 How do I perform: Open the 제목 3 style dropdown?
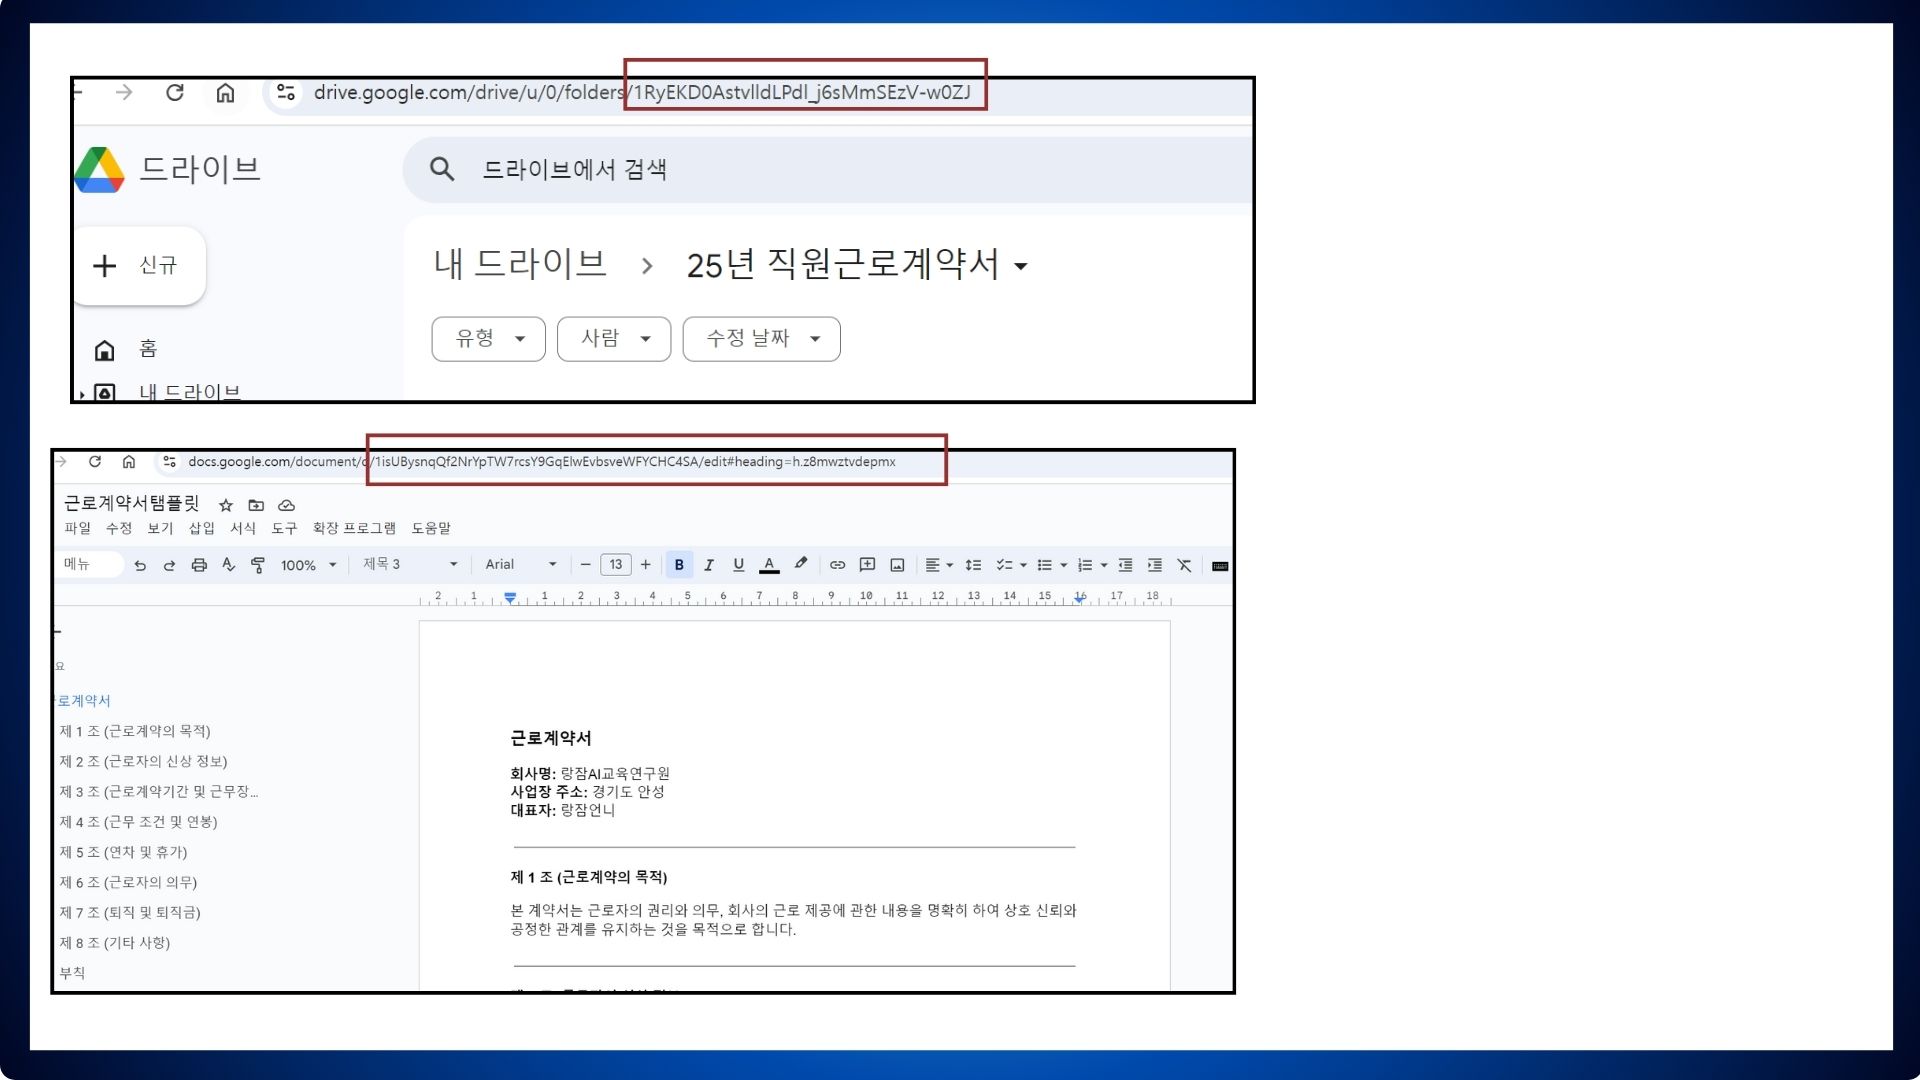point(410,565)
